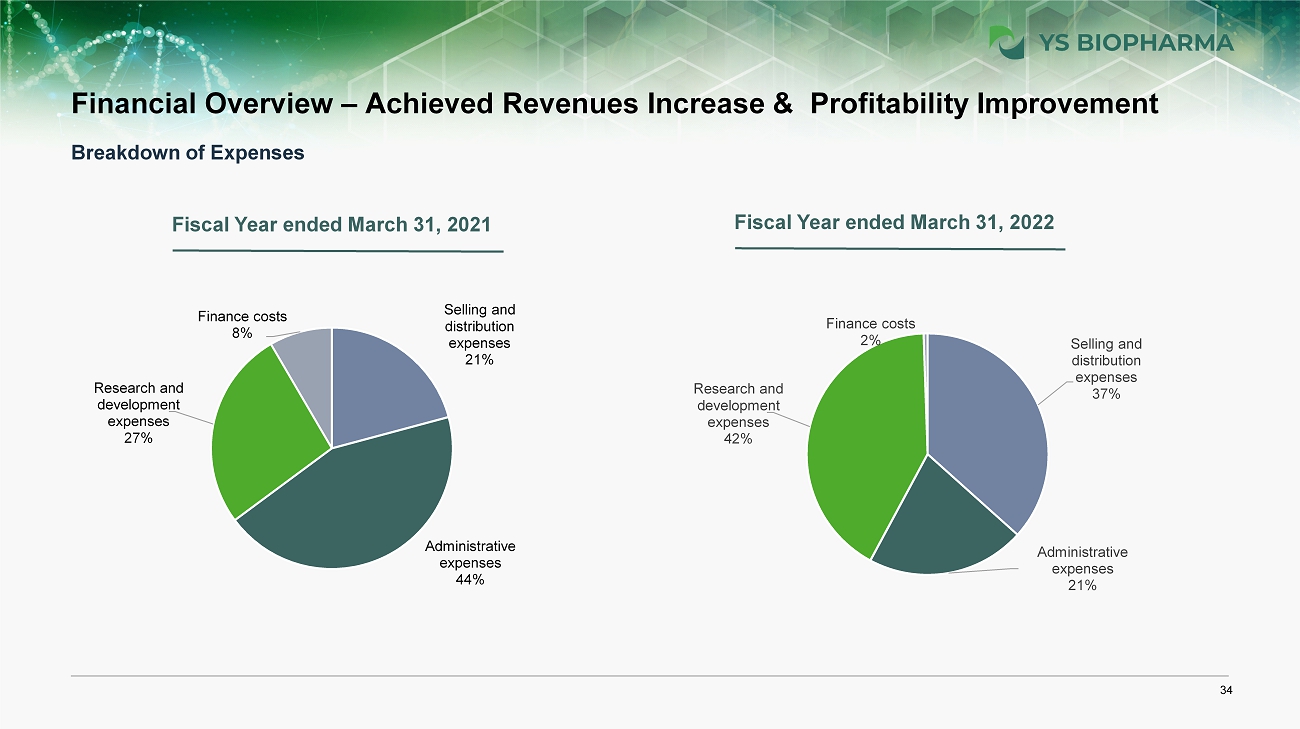Select the Financial Overview slide title

point(614,104)
